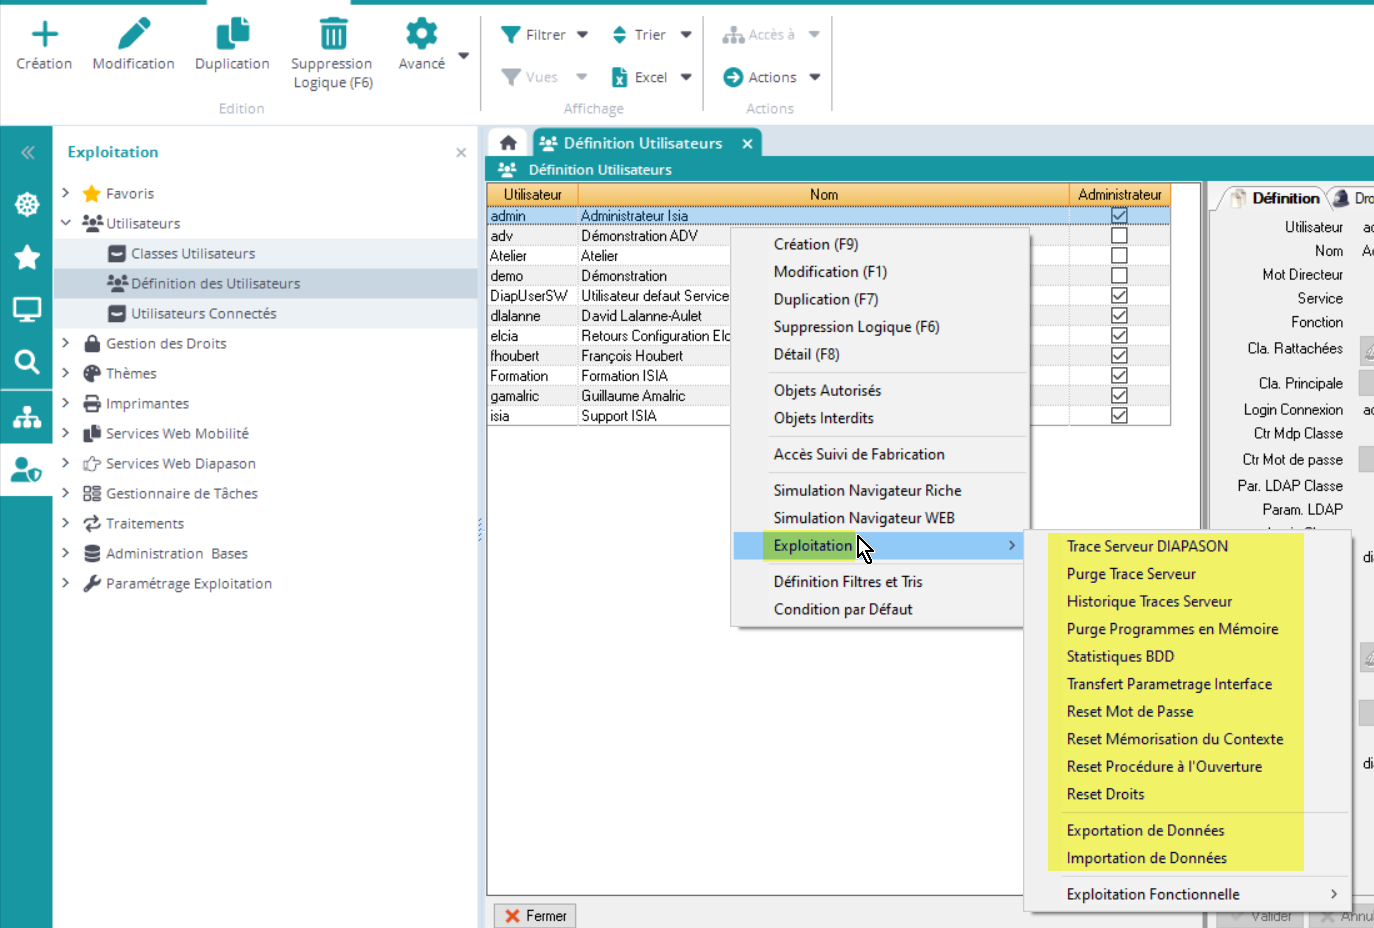Collapse sidebar with double chevron icon
Image resolution: width=1374 pixels, height=928 pixels.
(x=27, y=152)
